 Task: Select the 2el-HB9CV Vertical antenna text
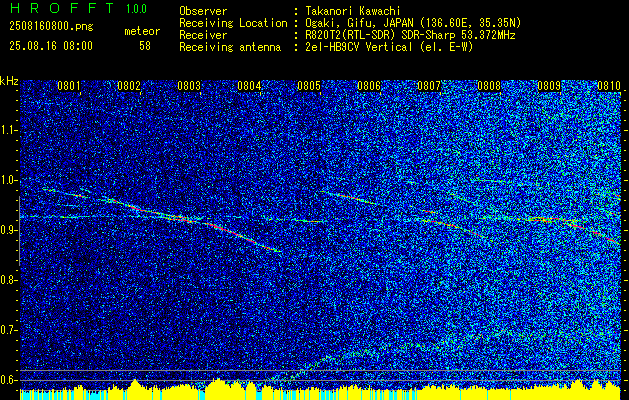[x=389, y=47]
